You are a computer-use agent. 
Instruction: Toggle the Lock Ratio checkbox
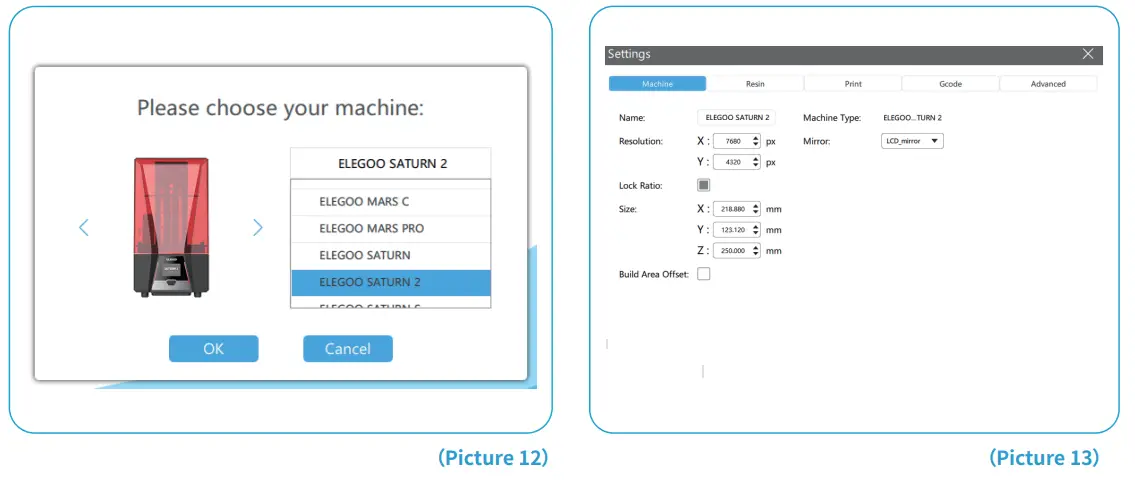coord(704,185)
